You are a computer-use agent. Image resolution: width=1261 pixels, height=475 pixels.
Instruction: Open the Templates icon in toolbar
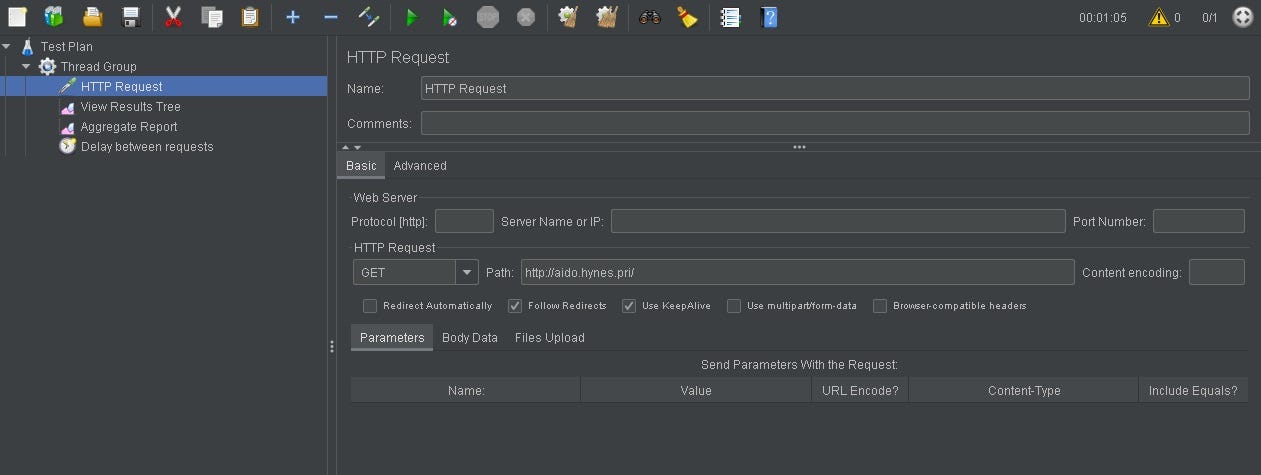[x=54, y=17]
